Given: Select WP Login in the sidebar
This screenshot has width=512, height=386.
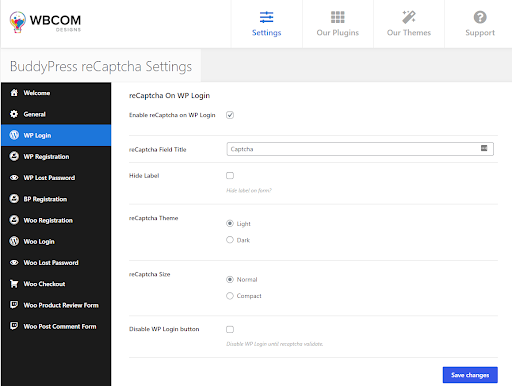Looking at the screenshot, I should pyautogui.click(x=56, y=135).
